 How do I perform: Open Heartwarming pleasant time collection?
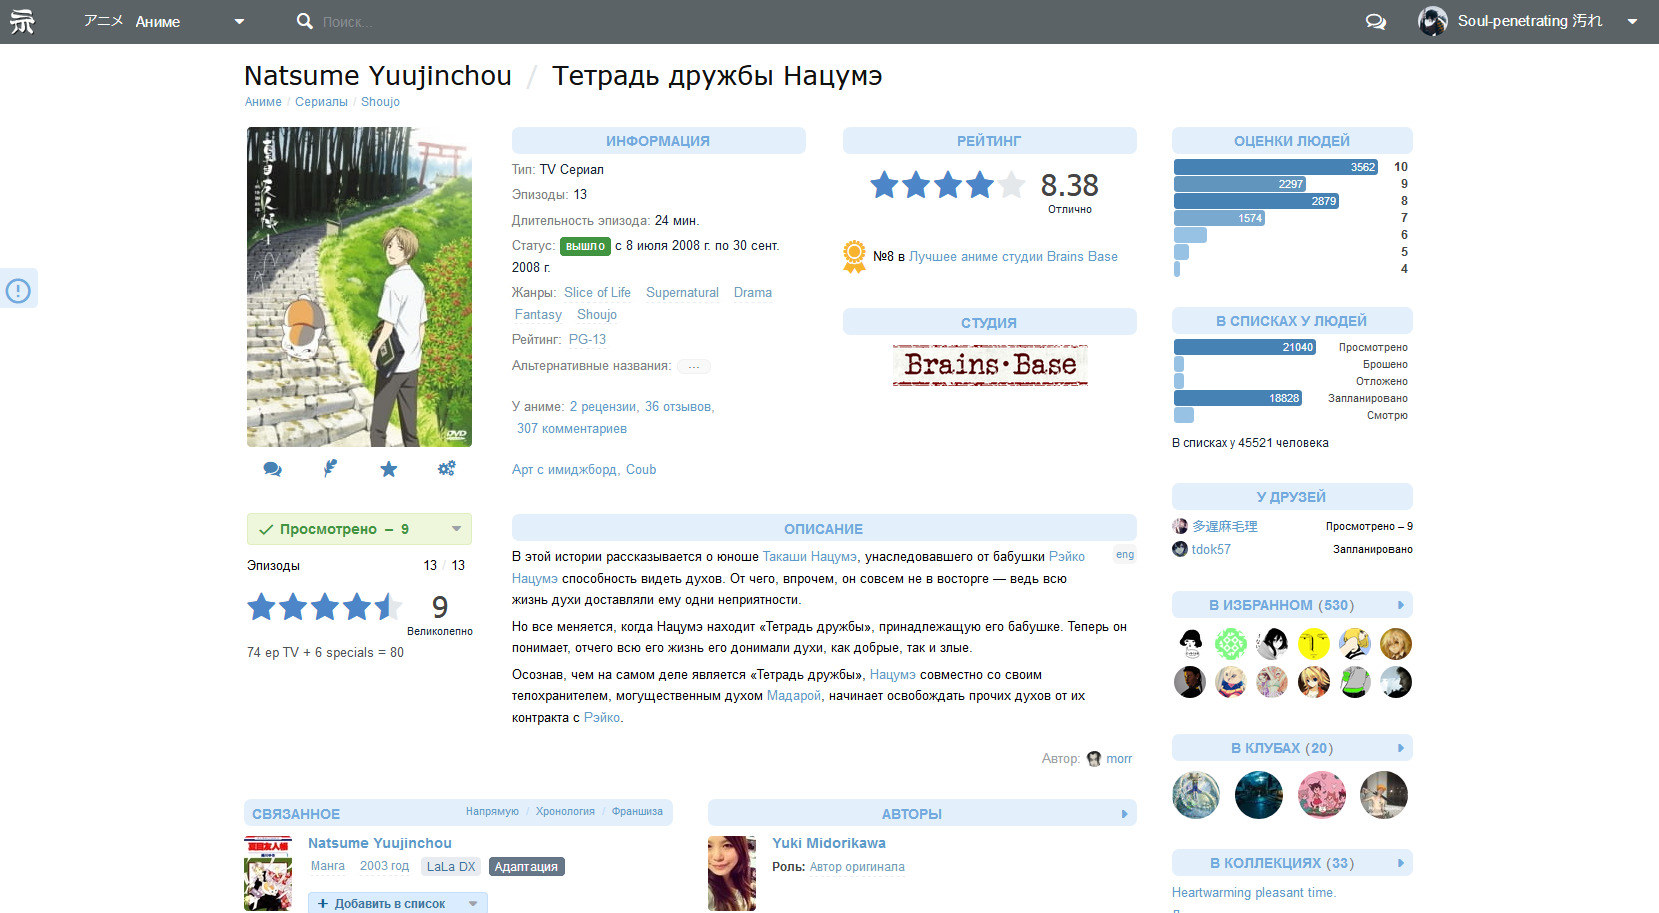1254,893
